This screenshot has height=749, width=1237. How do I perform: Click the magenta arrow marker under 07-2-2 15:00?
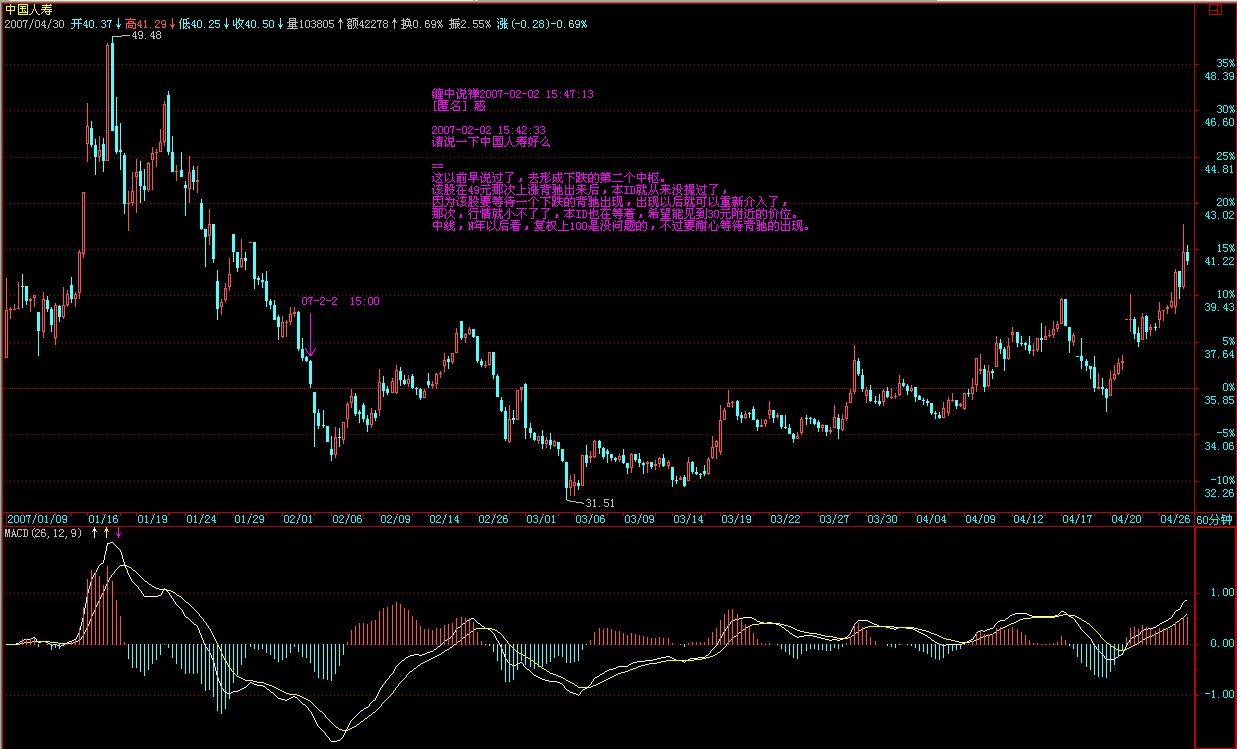click(x=311, y=336)
